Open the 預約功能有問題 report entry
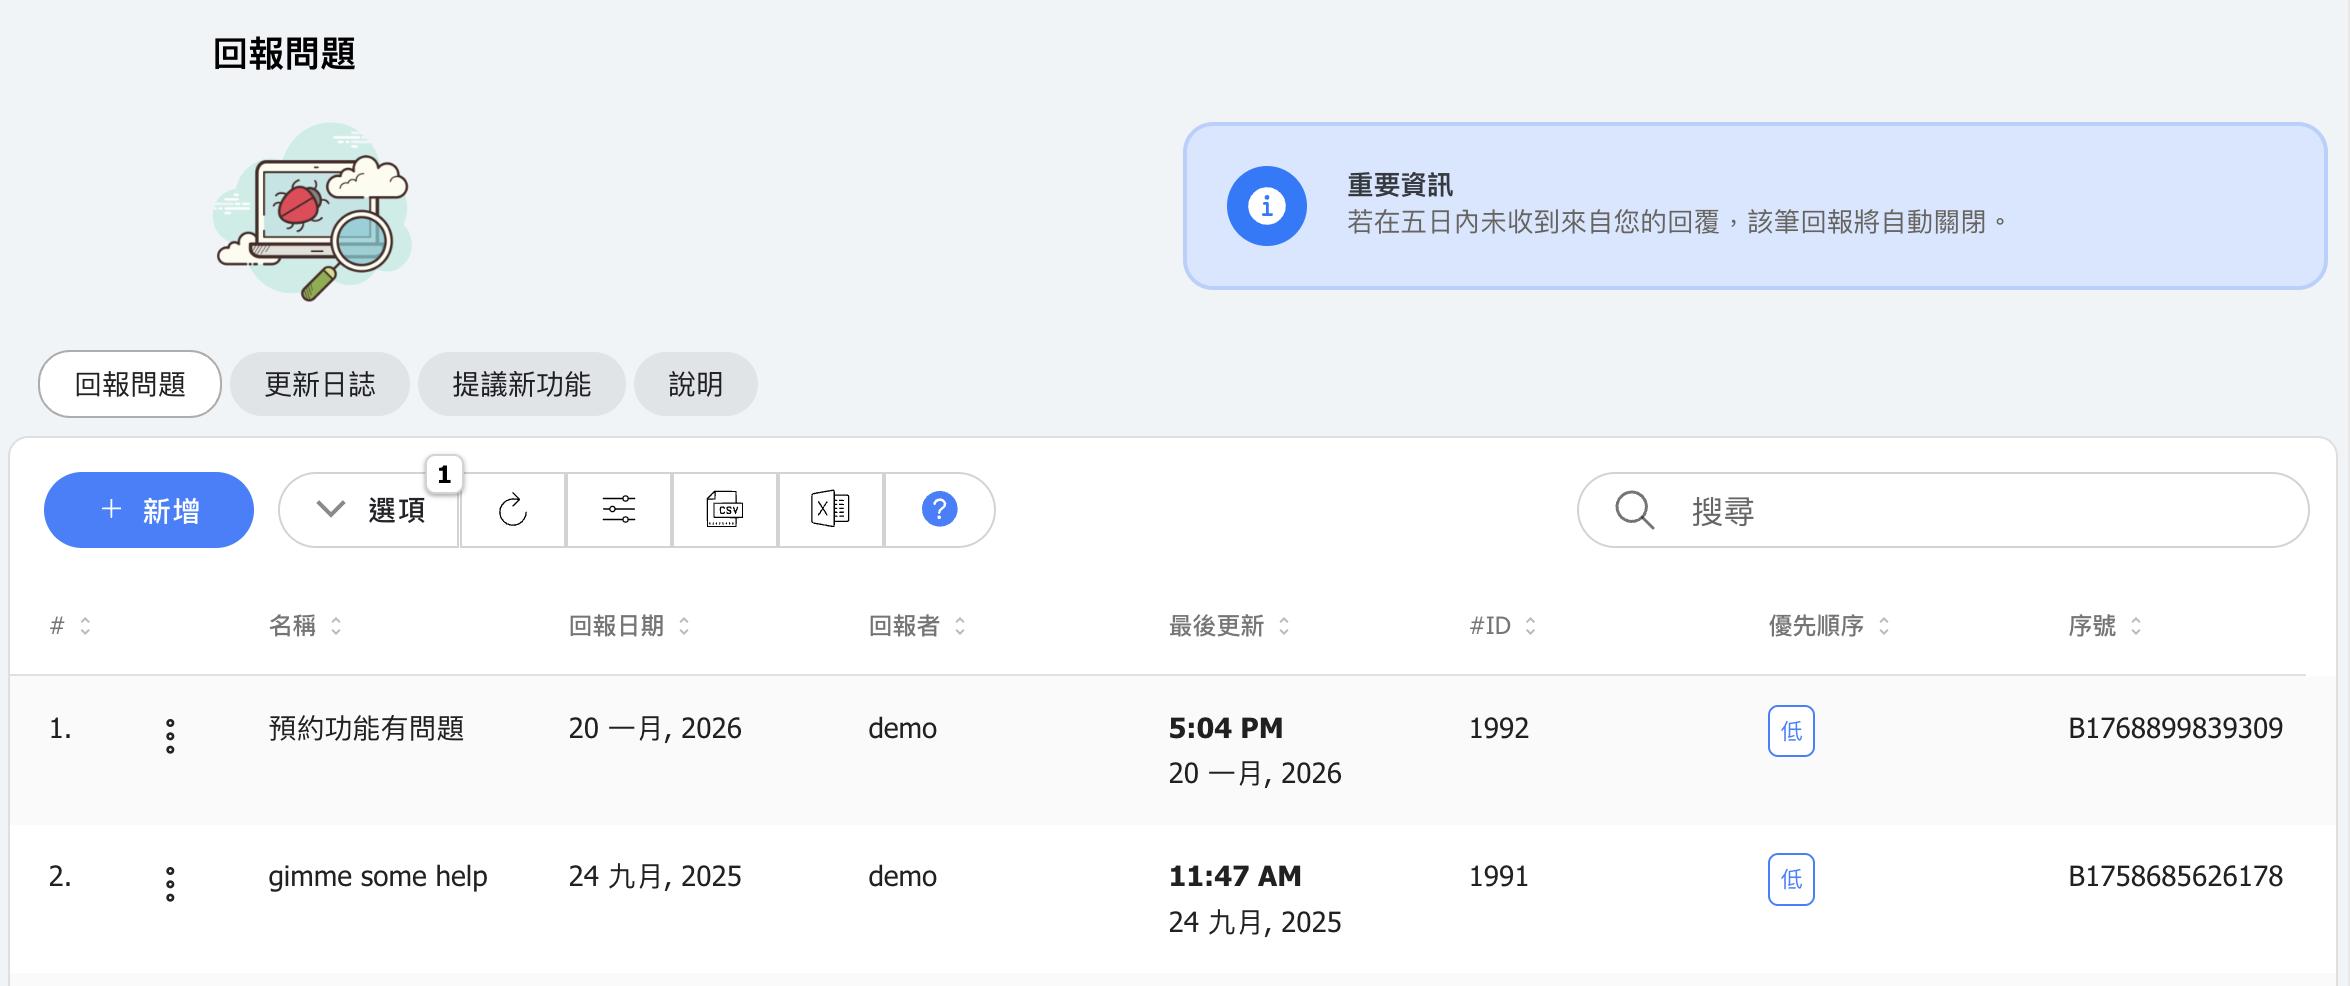Image resolution: width=2350 pixels, height=986 pixels. [366, 728]
